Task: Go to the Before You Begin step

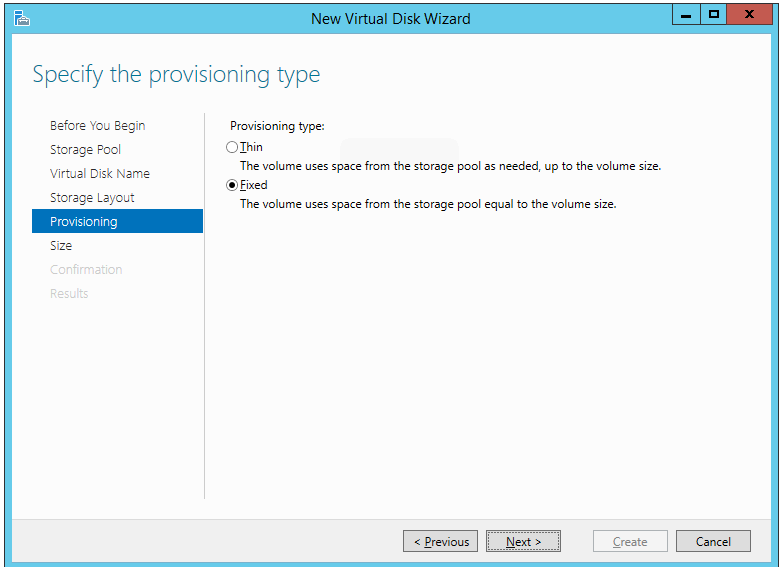Action: click(98, 126)
